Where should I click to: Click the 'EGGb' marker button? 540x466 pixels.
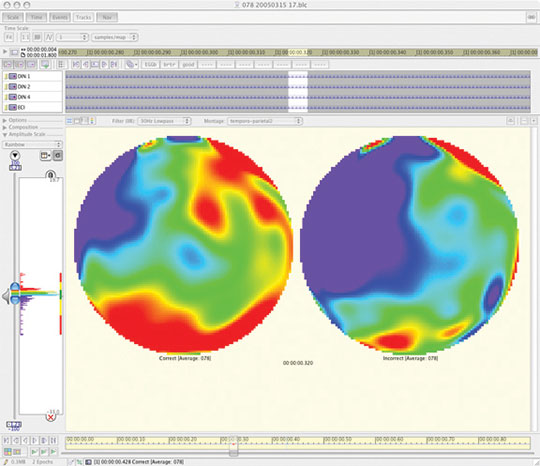coord(150,64)
